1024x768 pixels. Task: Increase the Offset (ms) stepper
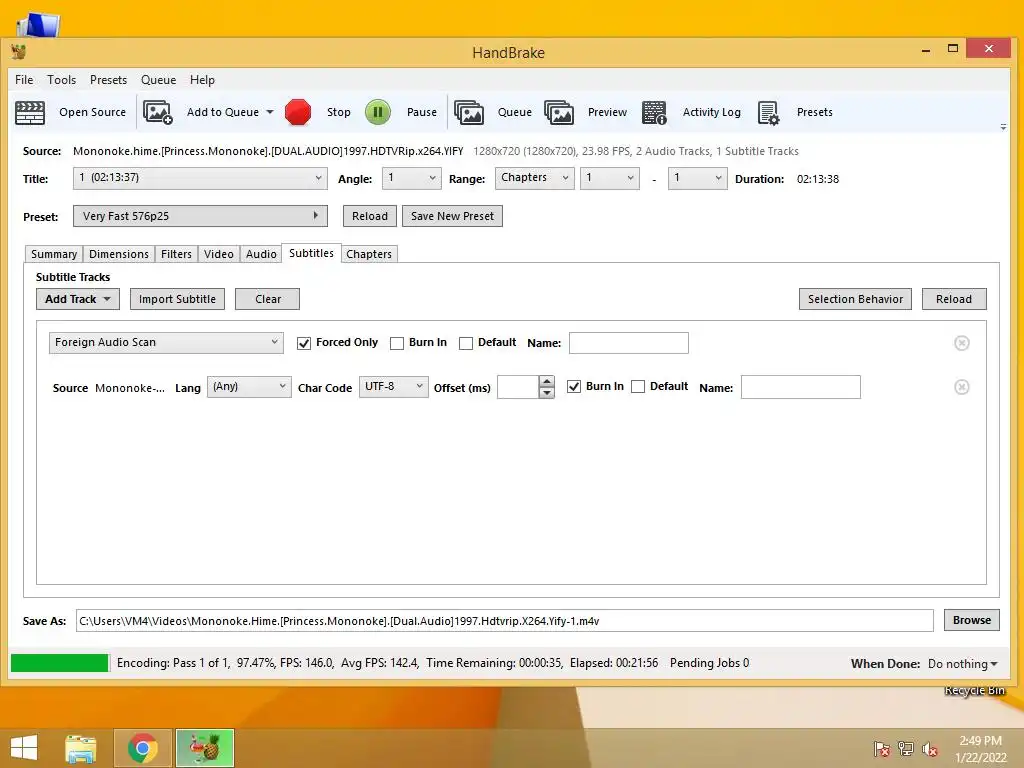547,381
